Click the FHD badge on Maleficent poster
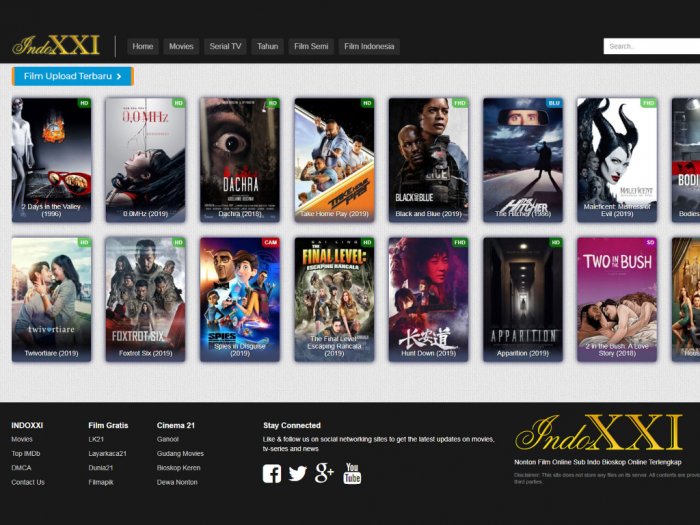The width and height of the screenshot is (700, 525). click(648, 103)
